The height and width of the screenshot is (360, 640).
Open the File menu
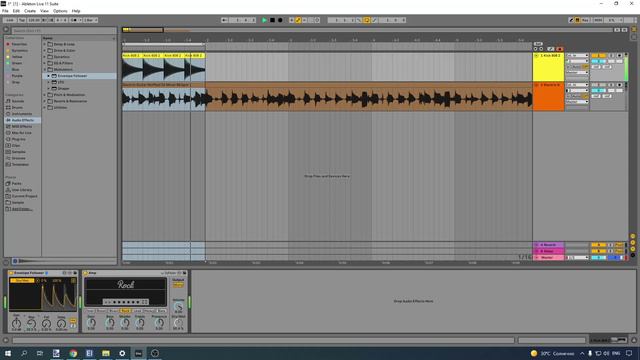point(5,11)
